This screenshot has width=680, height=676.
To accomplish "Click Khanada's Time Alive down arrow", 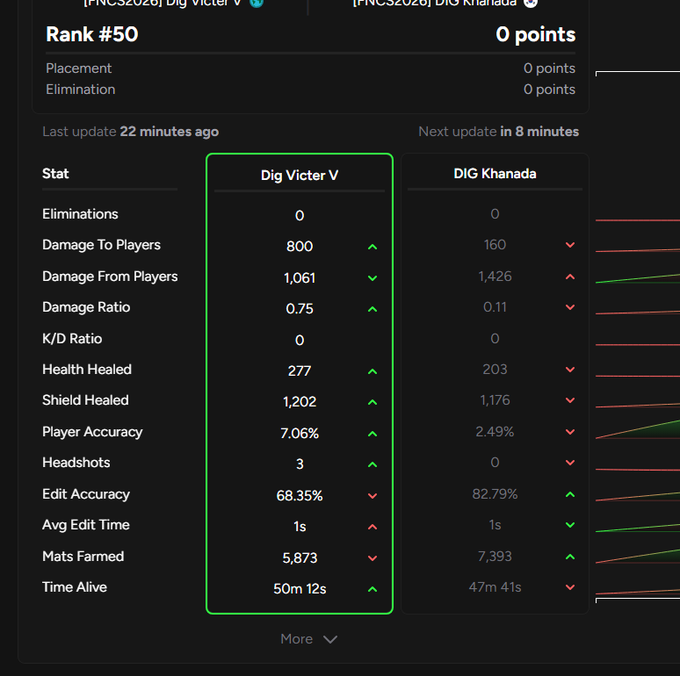I will [x=570, y=588].
